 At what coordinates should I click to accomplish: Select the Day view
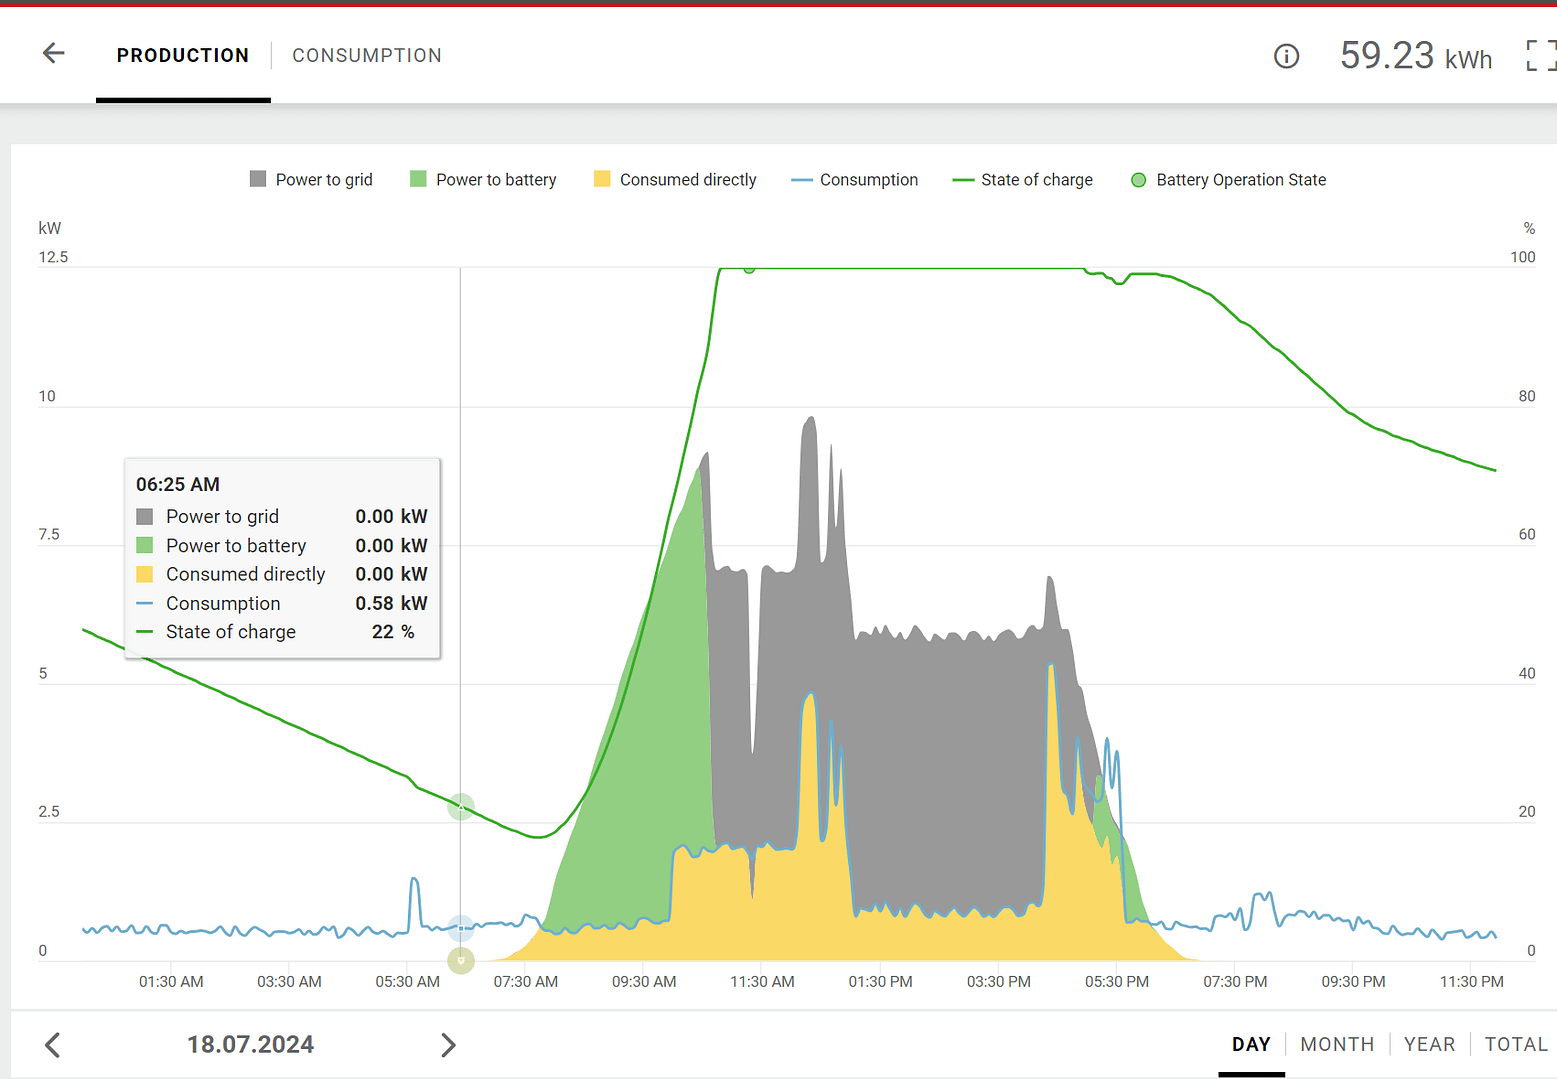click(x=1251, y=1044)
